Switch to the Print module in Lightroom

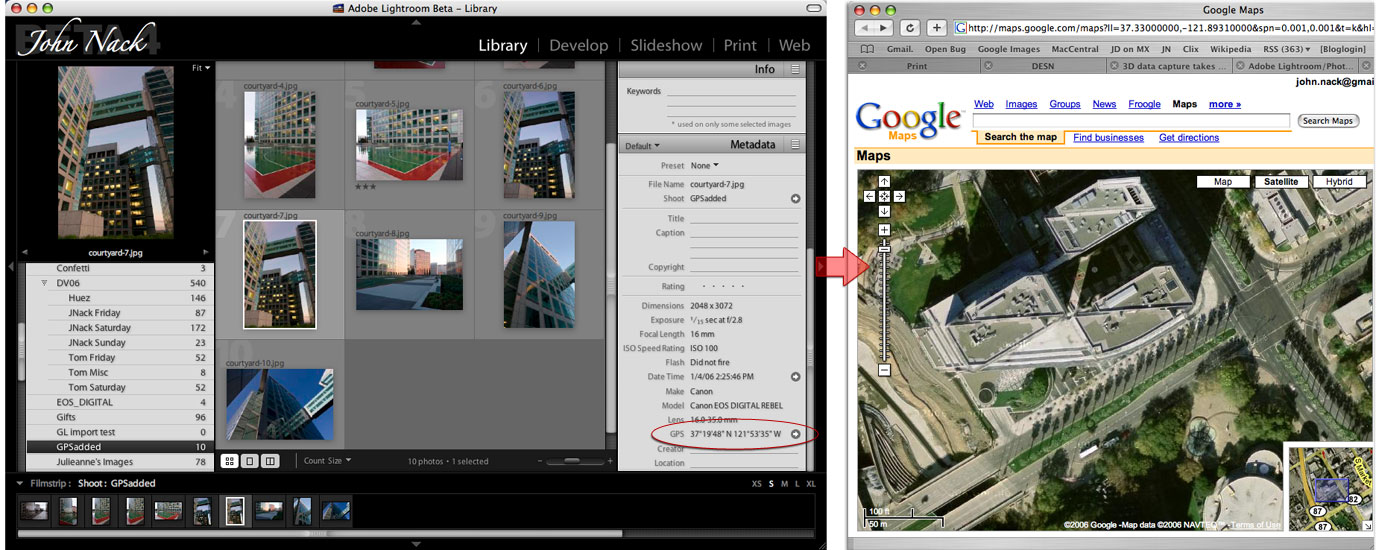[740, 45]
